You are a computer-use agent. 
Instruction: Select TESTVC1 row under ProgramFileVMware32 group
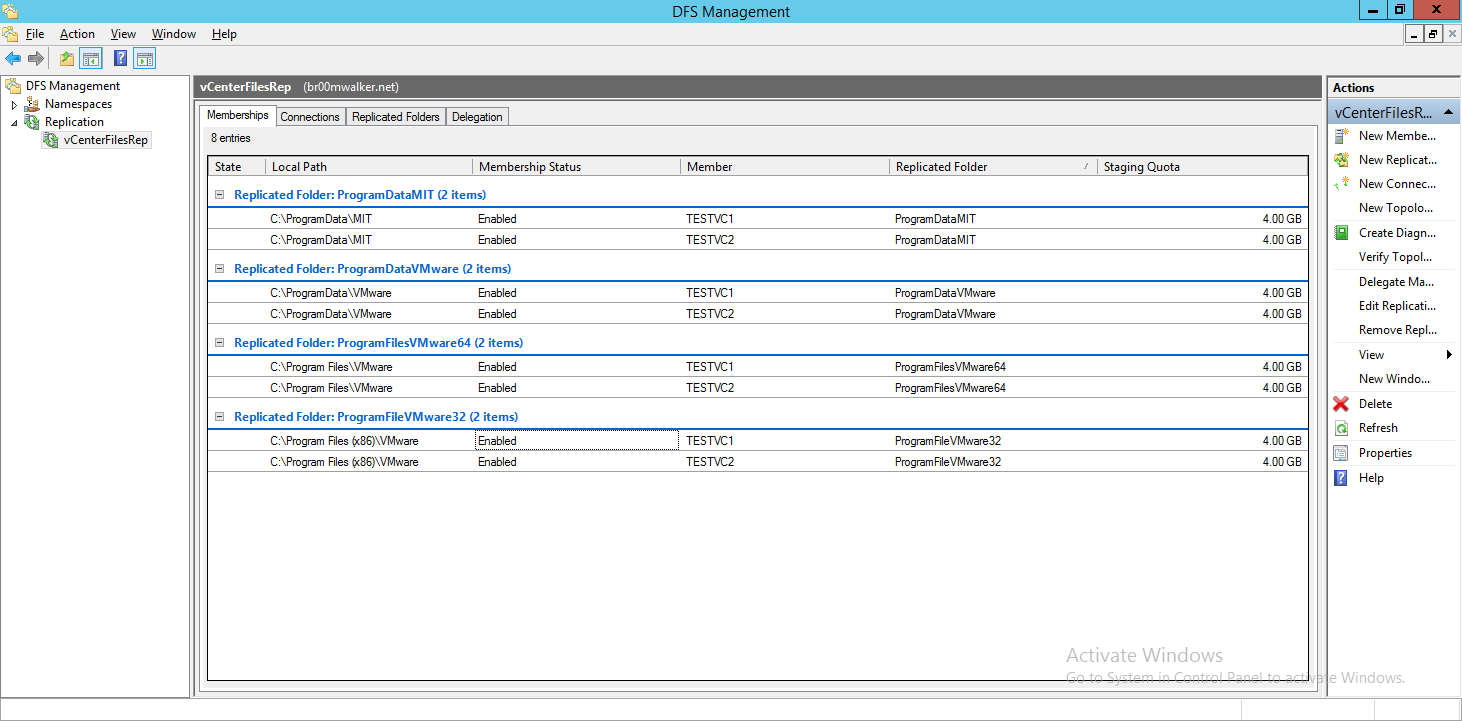click(x=757, y=441)
